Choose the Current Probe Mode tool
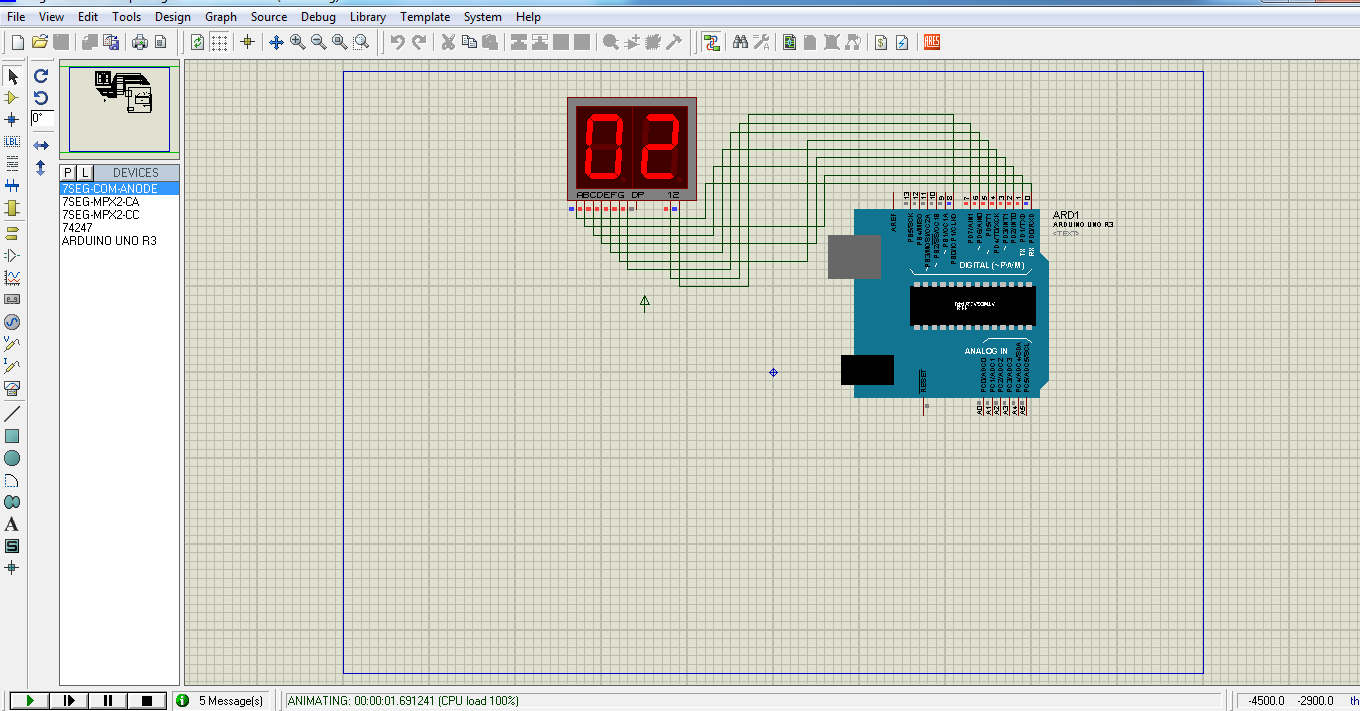Screen dimensions: 1360x711 12,365
